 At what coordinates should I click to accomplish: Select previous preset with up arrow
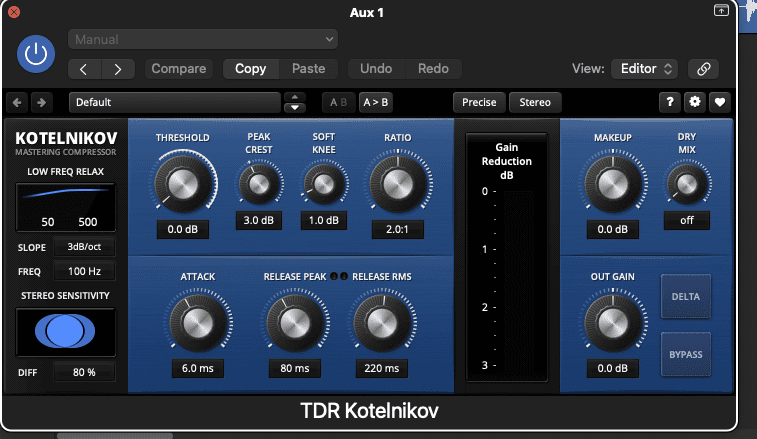click(x=294, y=97)
